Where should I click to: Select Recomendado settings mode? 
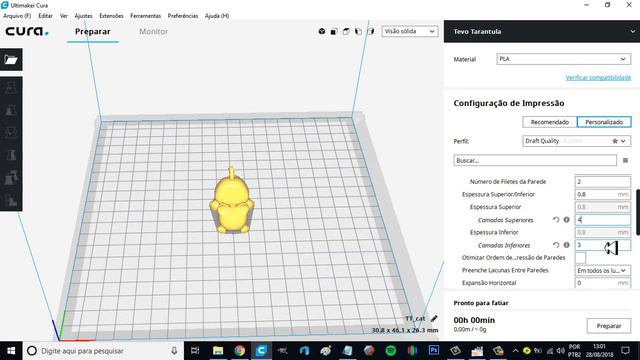click(549, 122)
